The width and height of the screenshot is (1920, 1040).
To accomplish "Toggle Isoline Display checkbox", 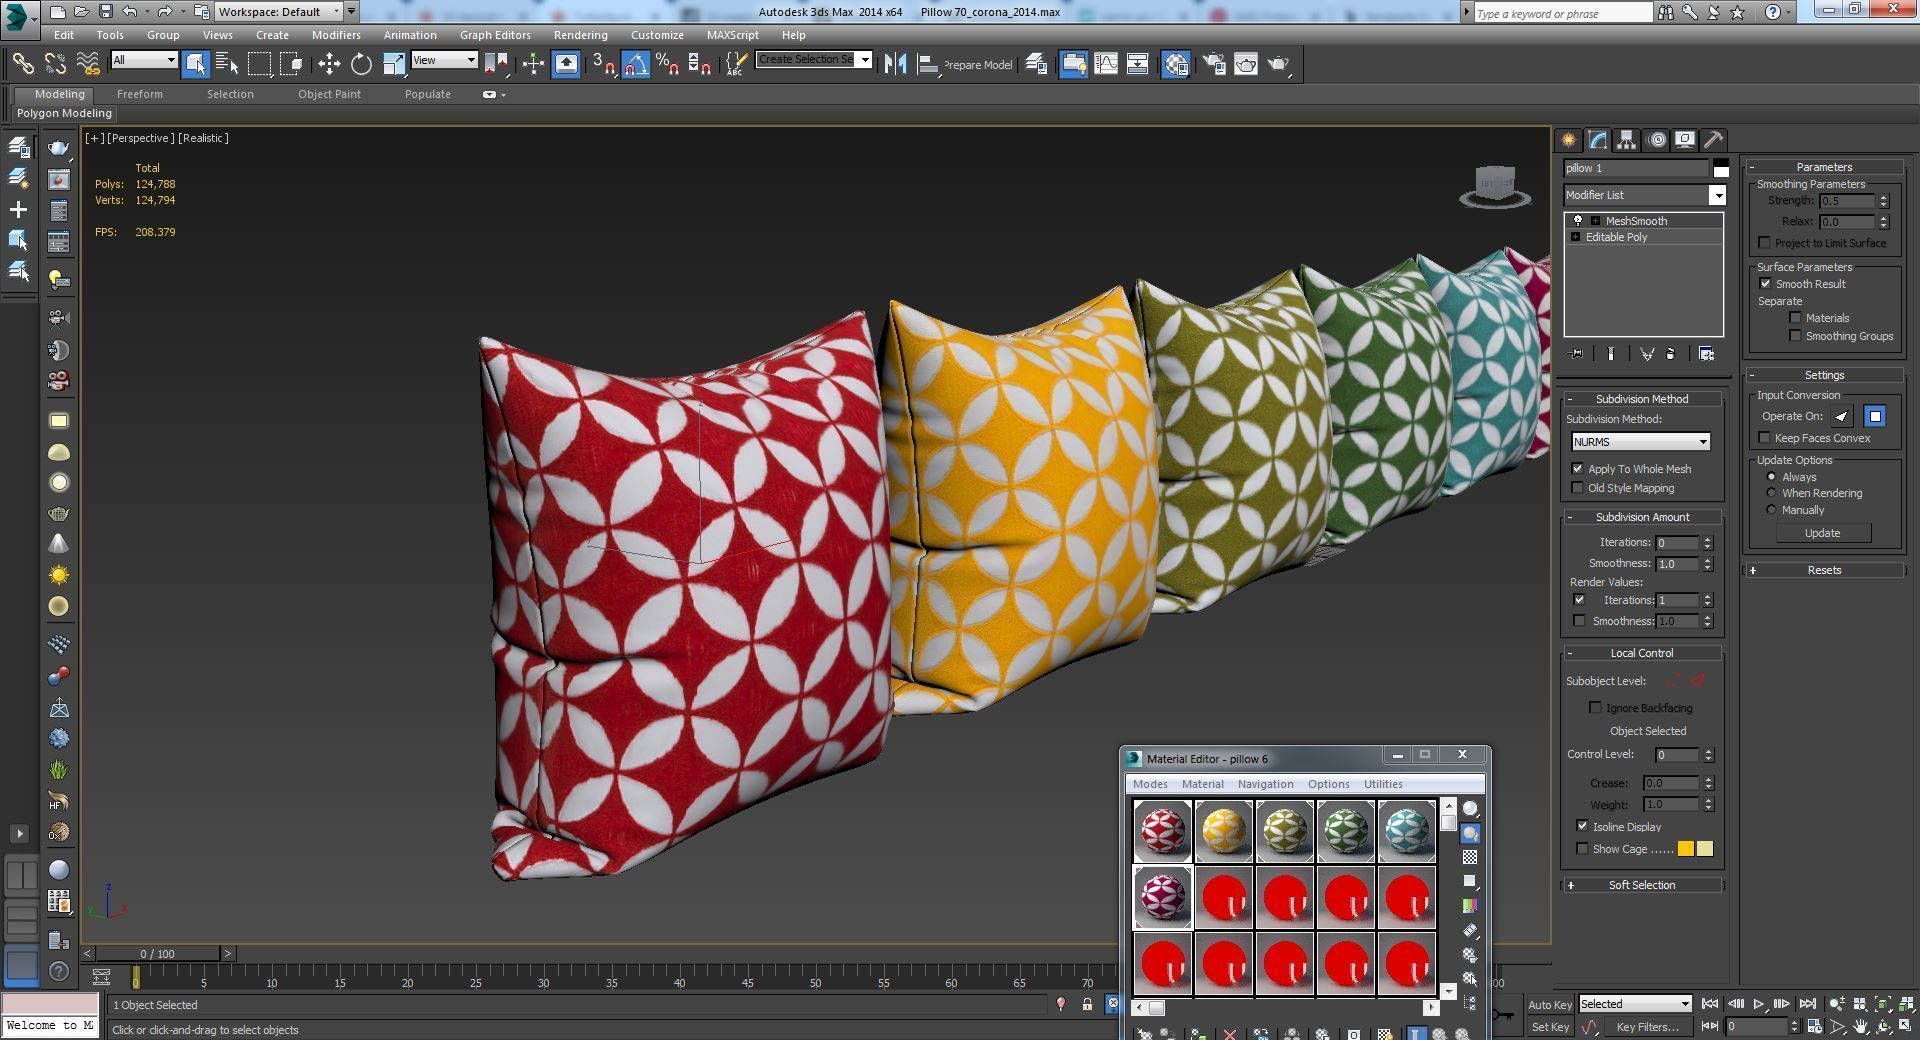I will click(x=1583, y=827).
